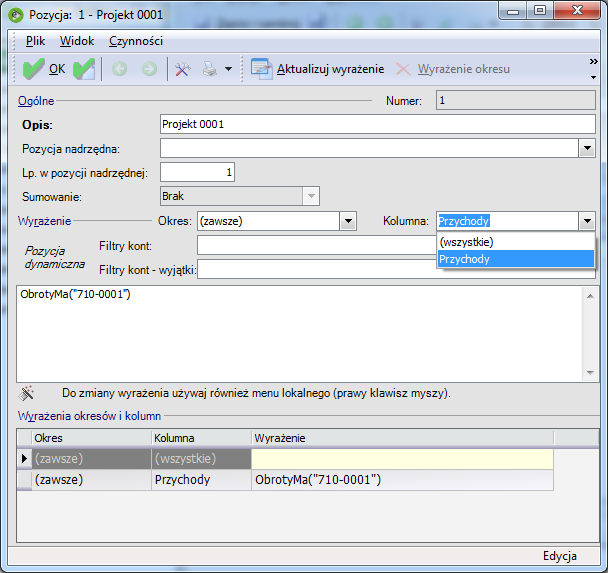
Task: Select Przychody in Kolumna list
Action: click(516, 259)
